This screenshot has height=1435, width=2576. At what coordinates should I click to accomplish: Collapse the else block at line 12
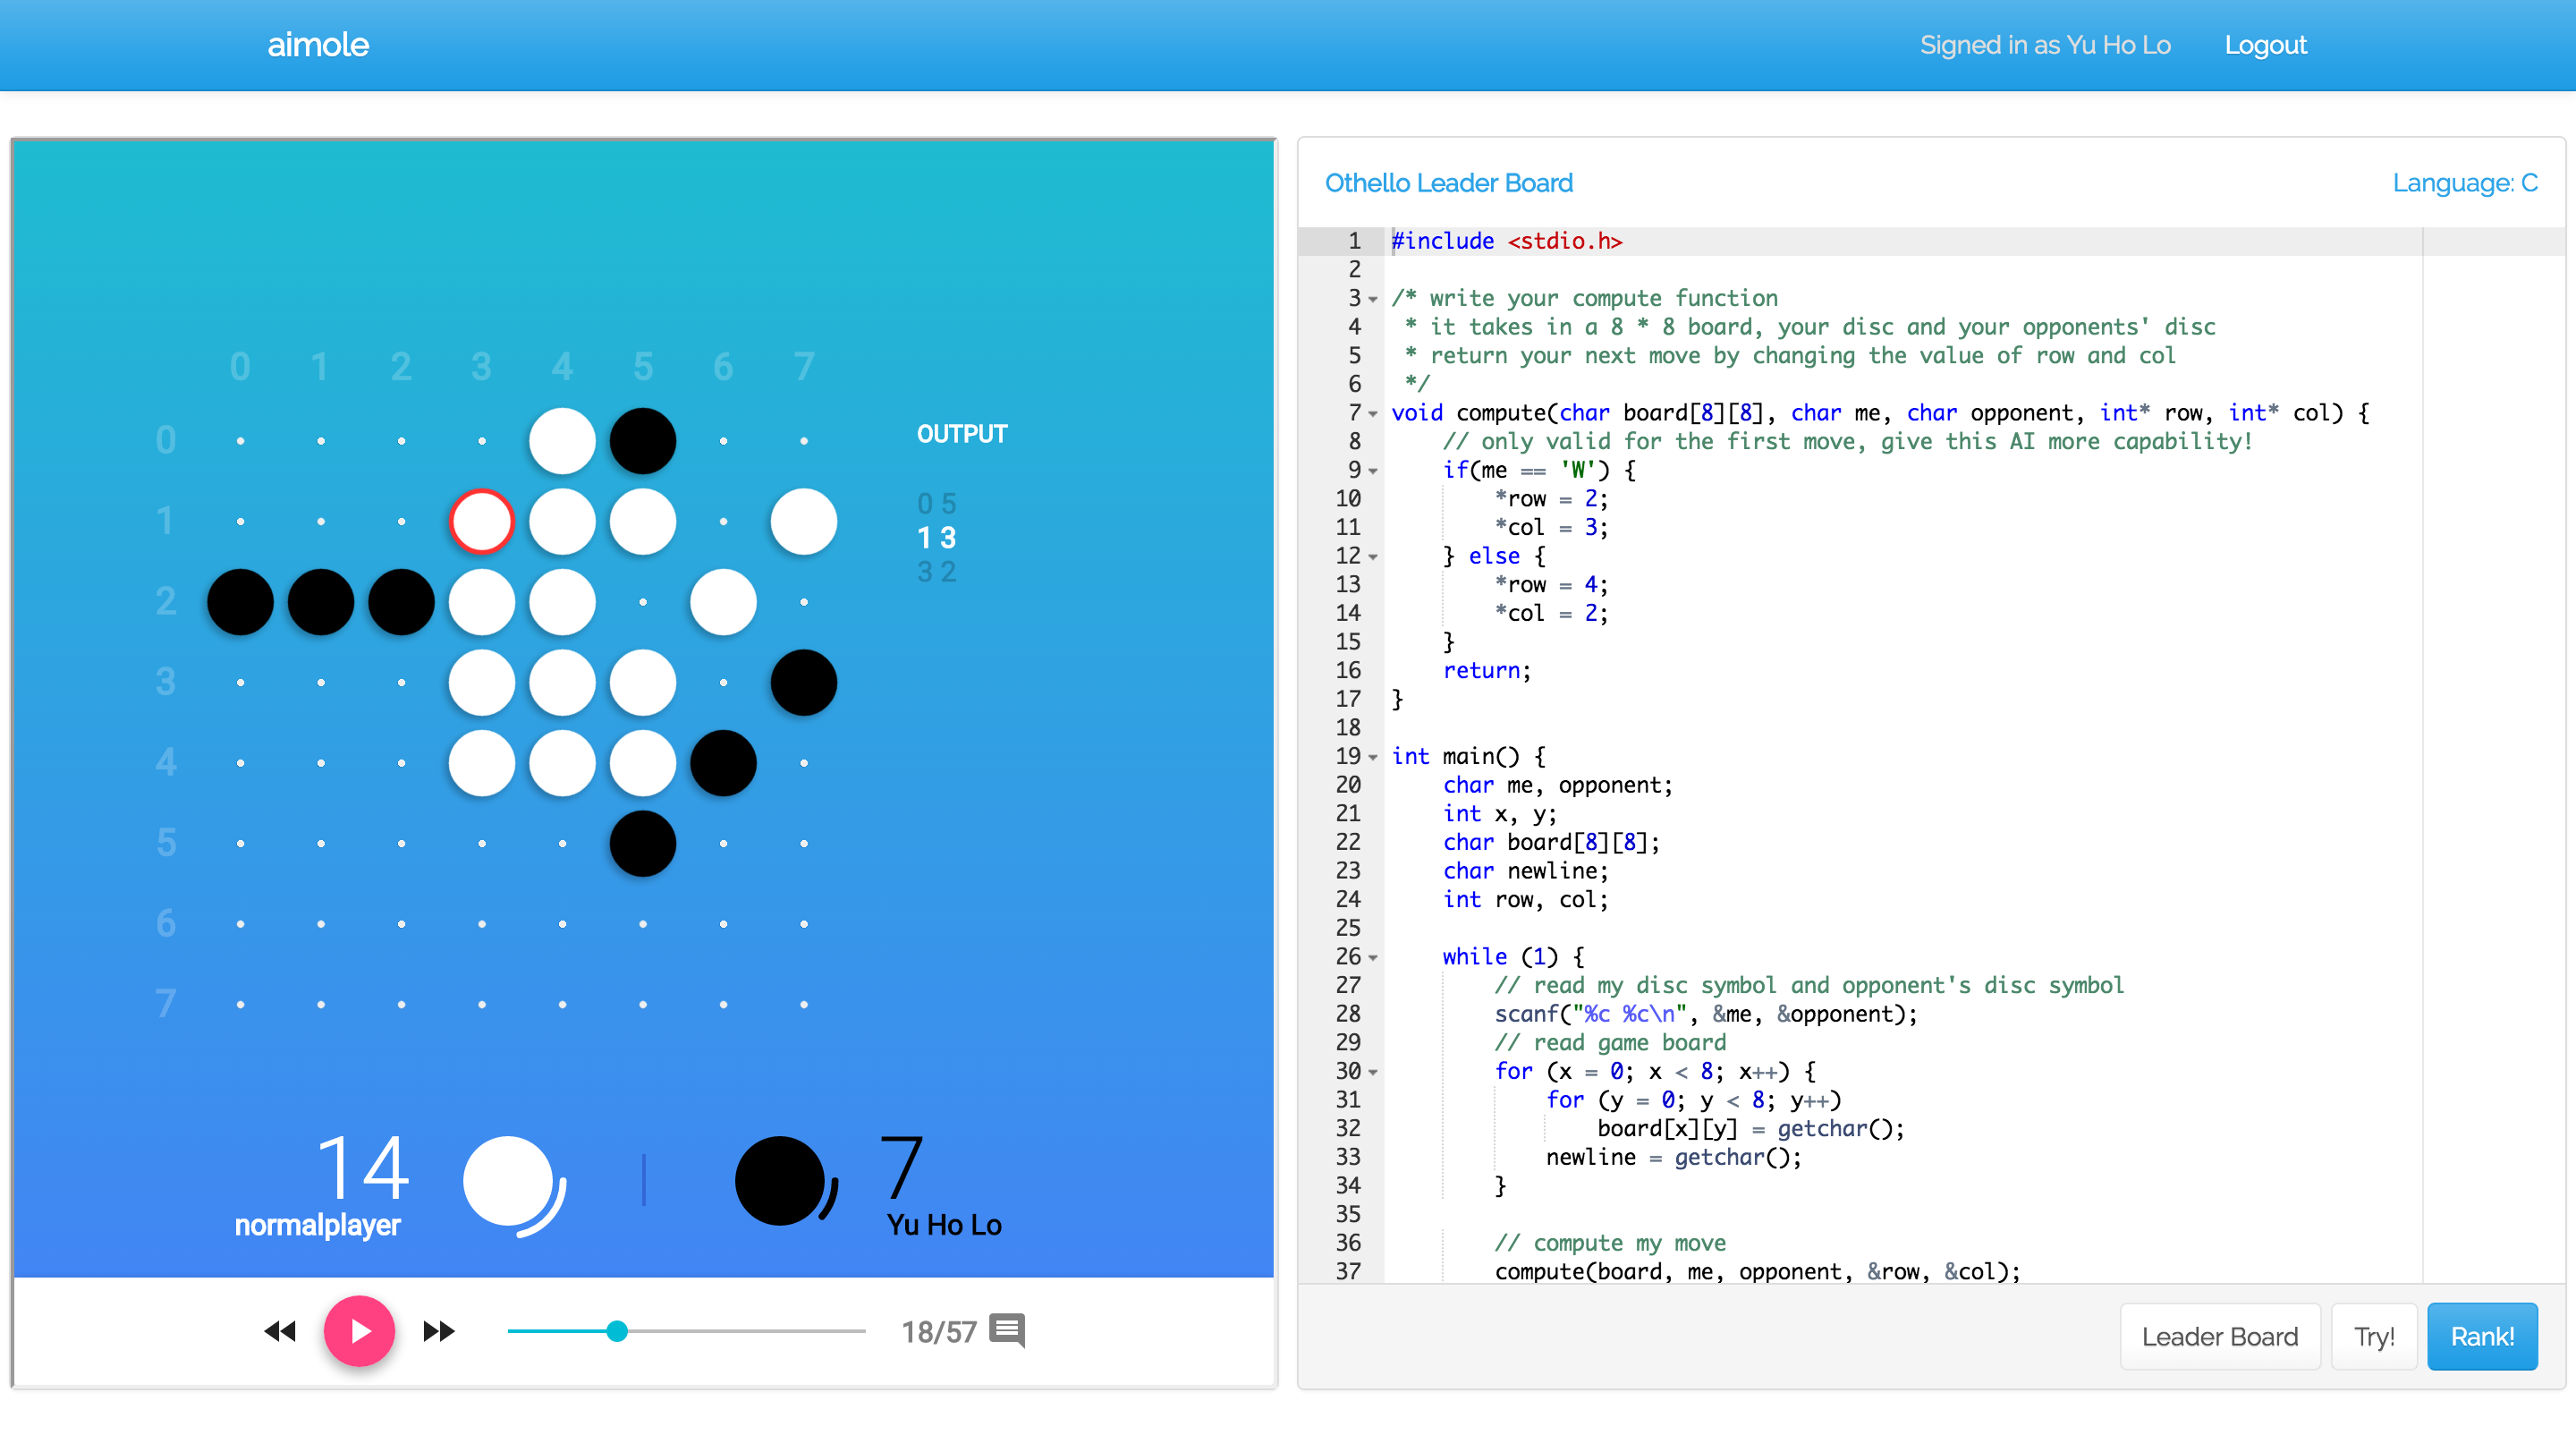(1374, 557)
